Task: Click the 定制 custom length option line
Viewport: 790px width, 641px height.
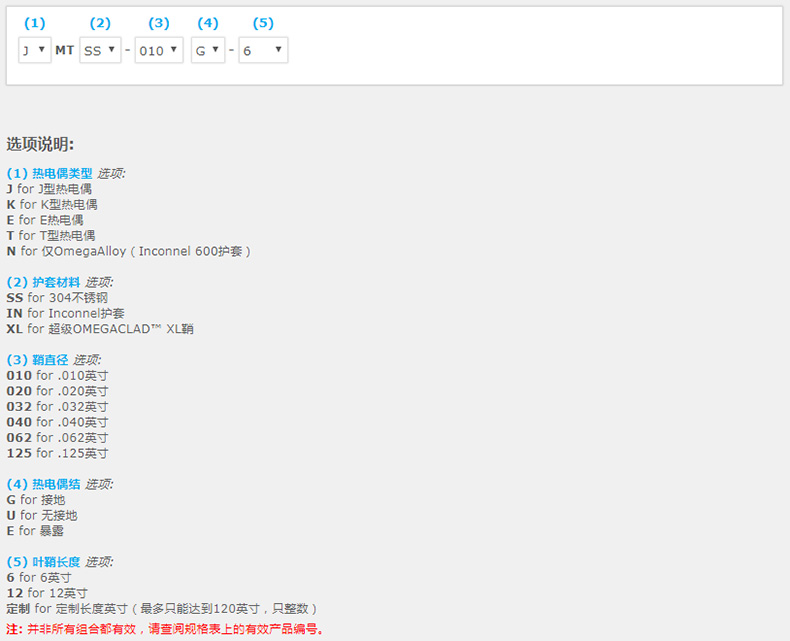Action: click(162, 609)
